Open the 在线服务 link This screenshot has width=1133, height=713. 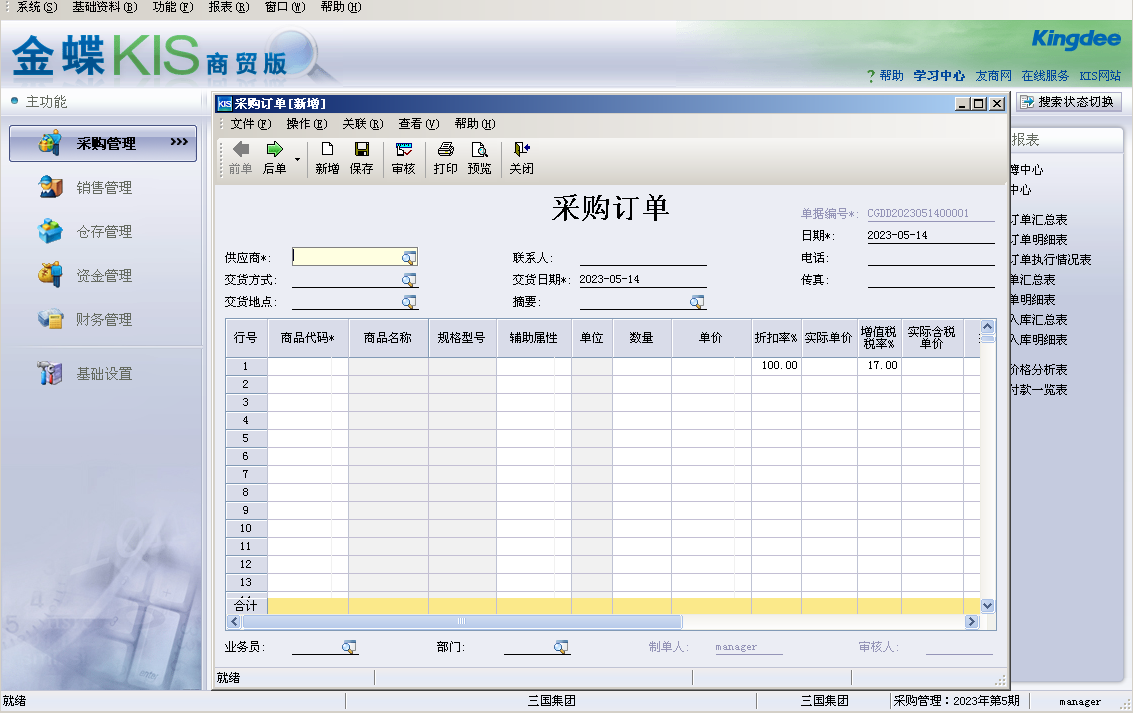(1045, 76)
